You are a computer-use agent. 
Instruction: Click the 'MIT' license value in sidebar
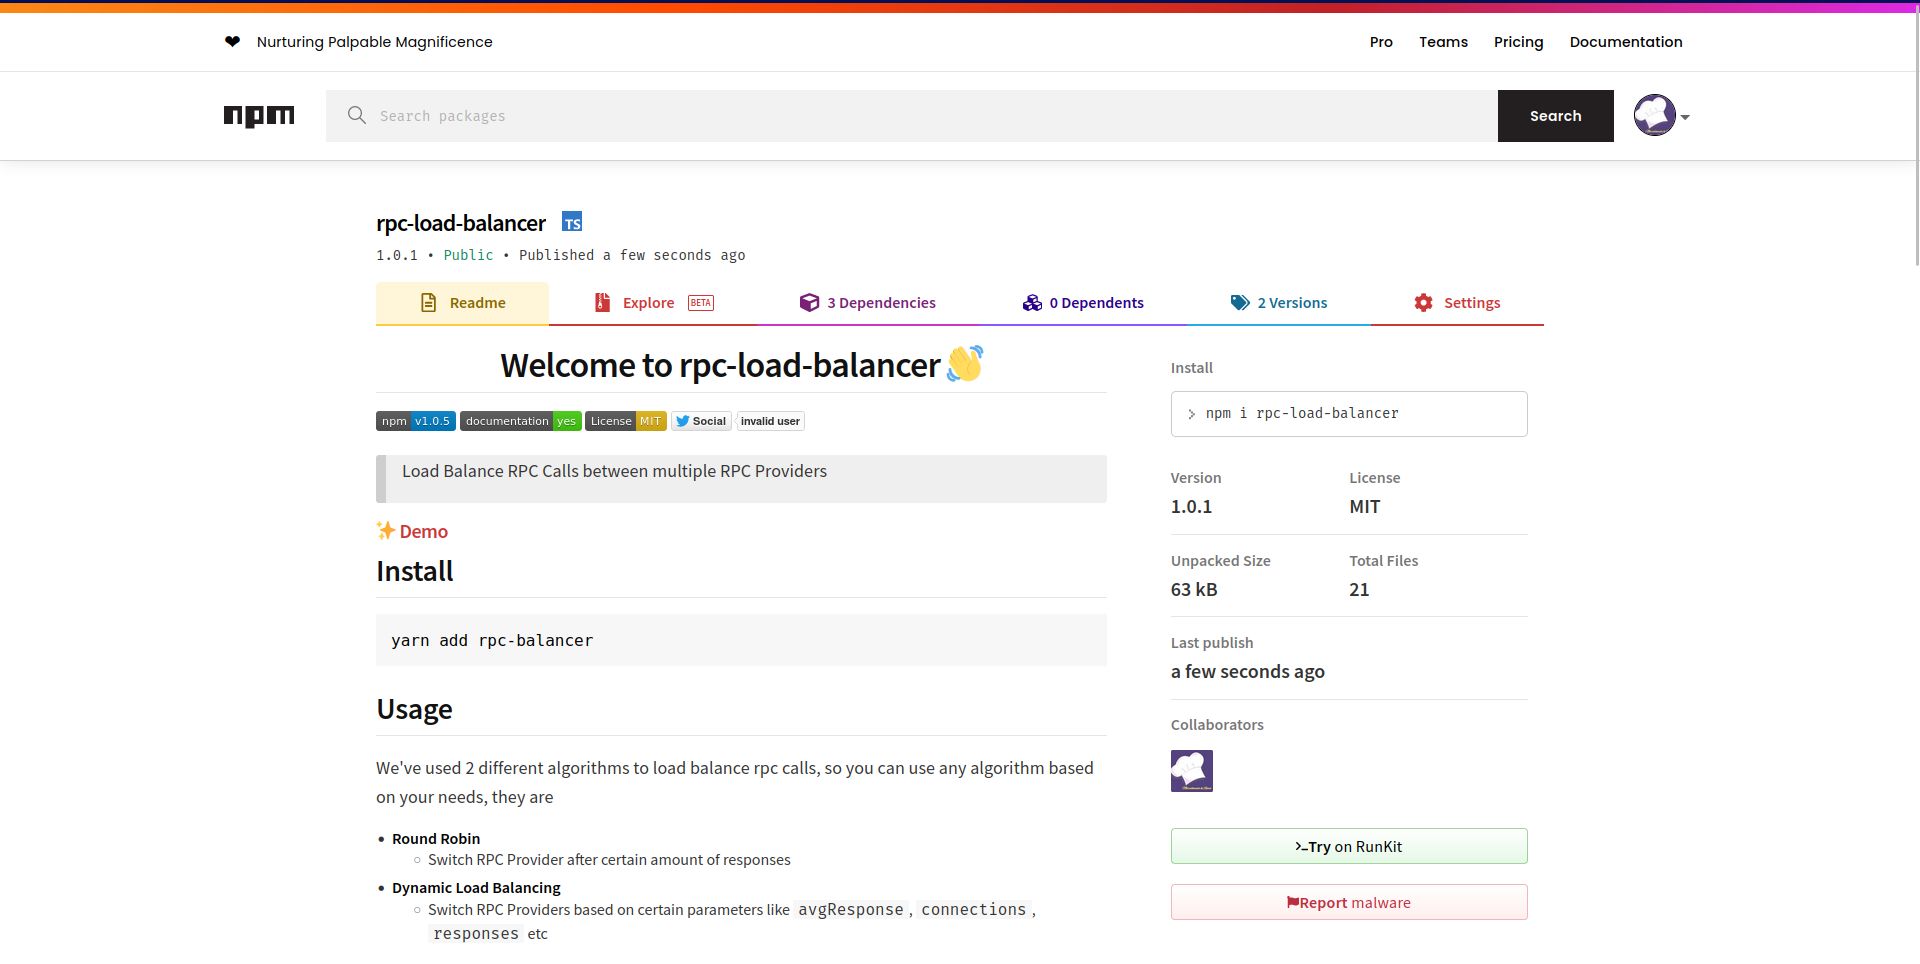pyautogui.click(x=1365, y=507)
